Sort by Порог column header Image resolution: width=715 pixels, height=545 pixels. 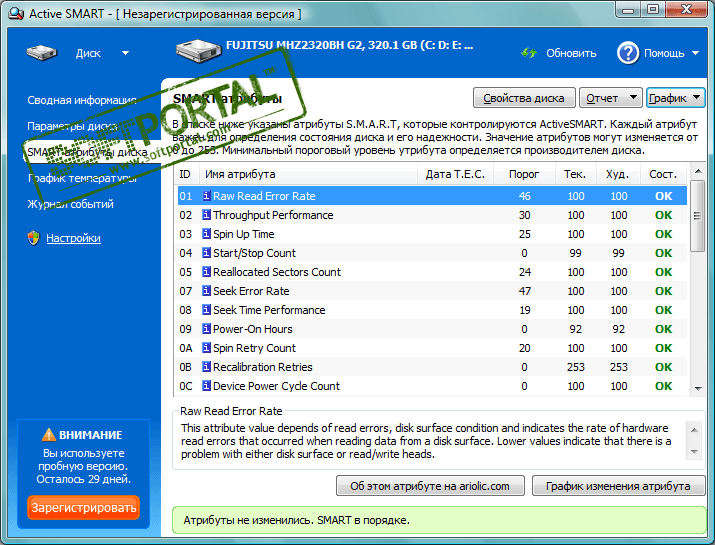click(524, 174)
